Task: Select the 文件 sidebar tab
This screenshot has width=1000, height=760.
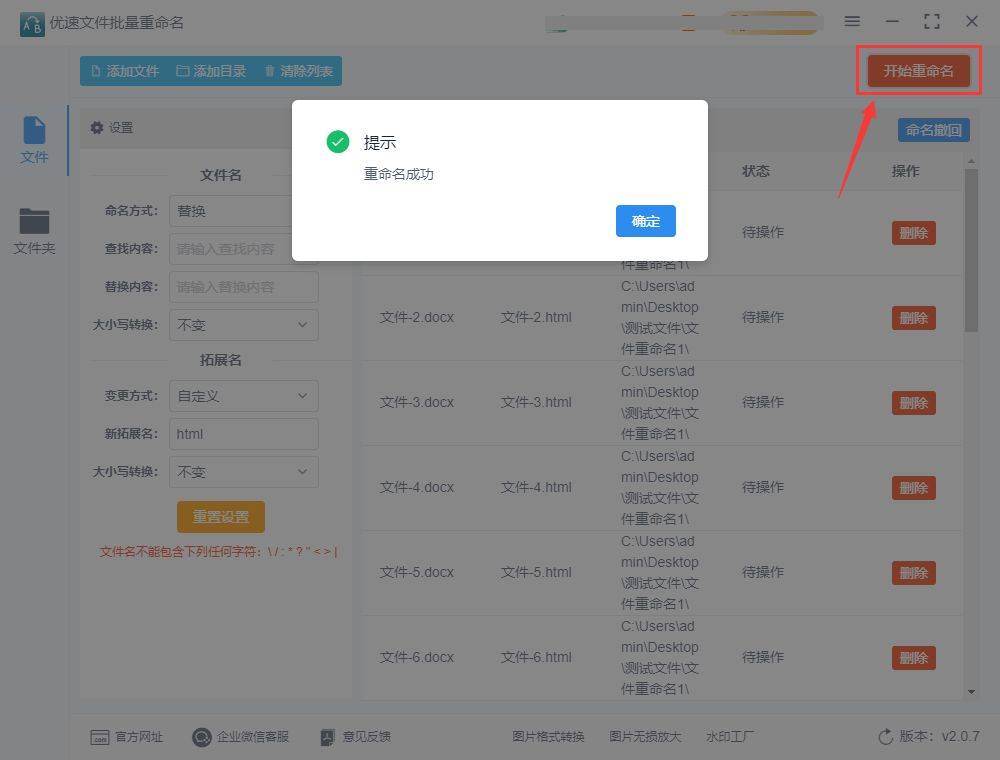Action: click(x=33, y=137)
